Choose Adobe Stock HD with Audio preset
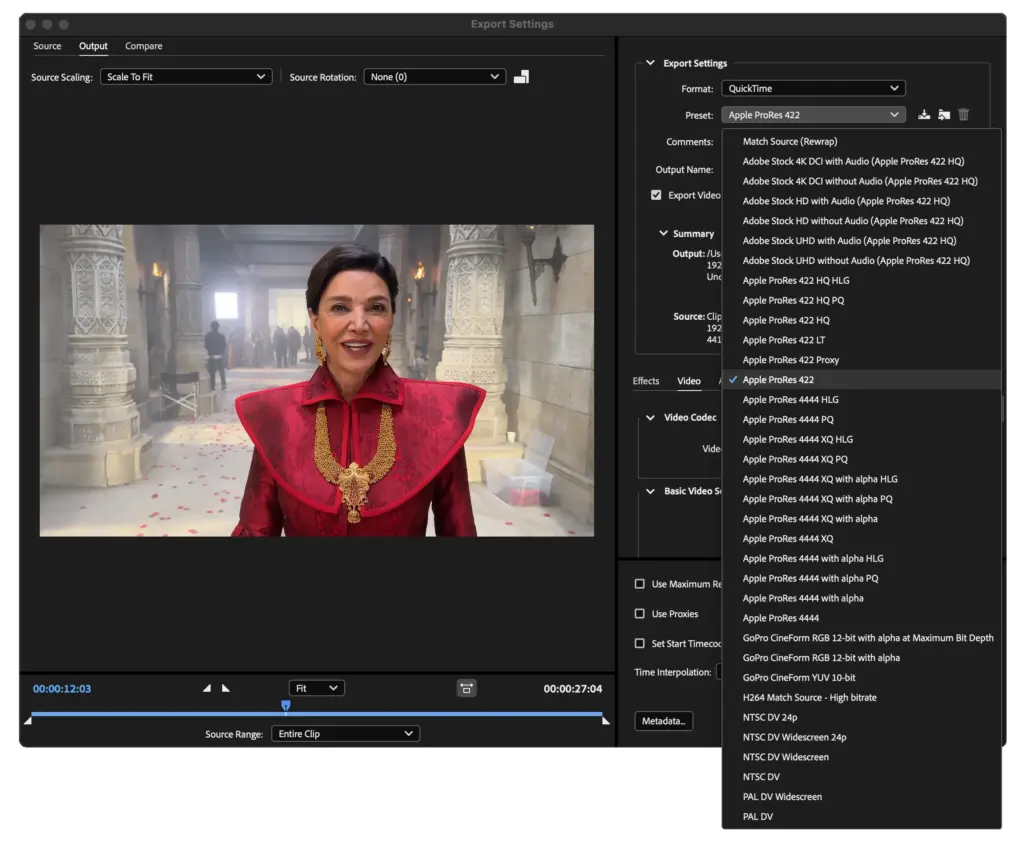The width and height of the screenshot is (1024, 846). tap(861, 201)
